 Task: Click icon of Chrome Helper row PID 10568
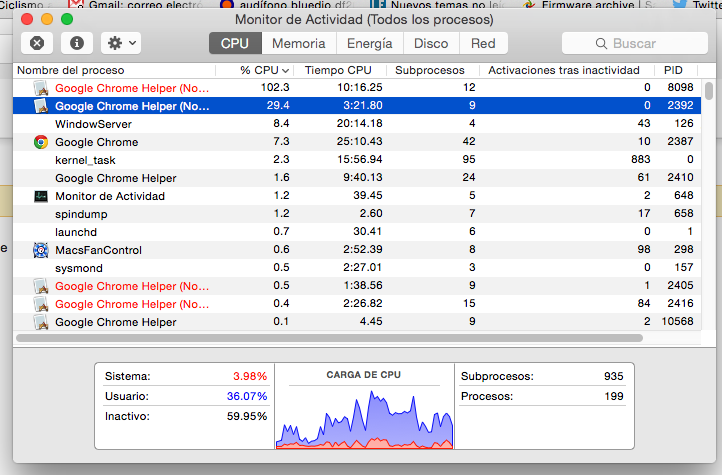tap(41, 322)
